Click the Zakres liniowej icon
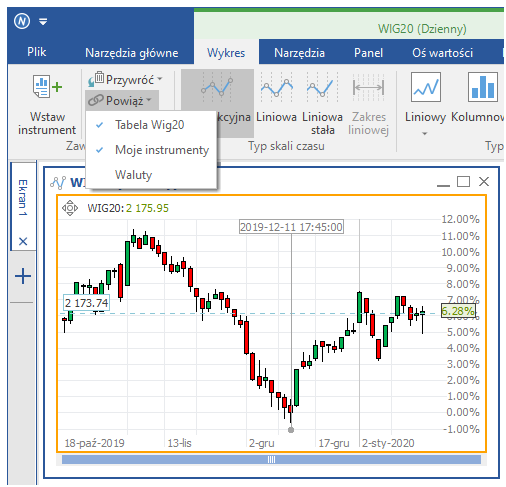The width and height of the screenshot is (506, 487). pyautogui.click(x=368, y=88)
